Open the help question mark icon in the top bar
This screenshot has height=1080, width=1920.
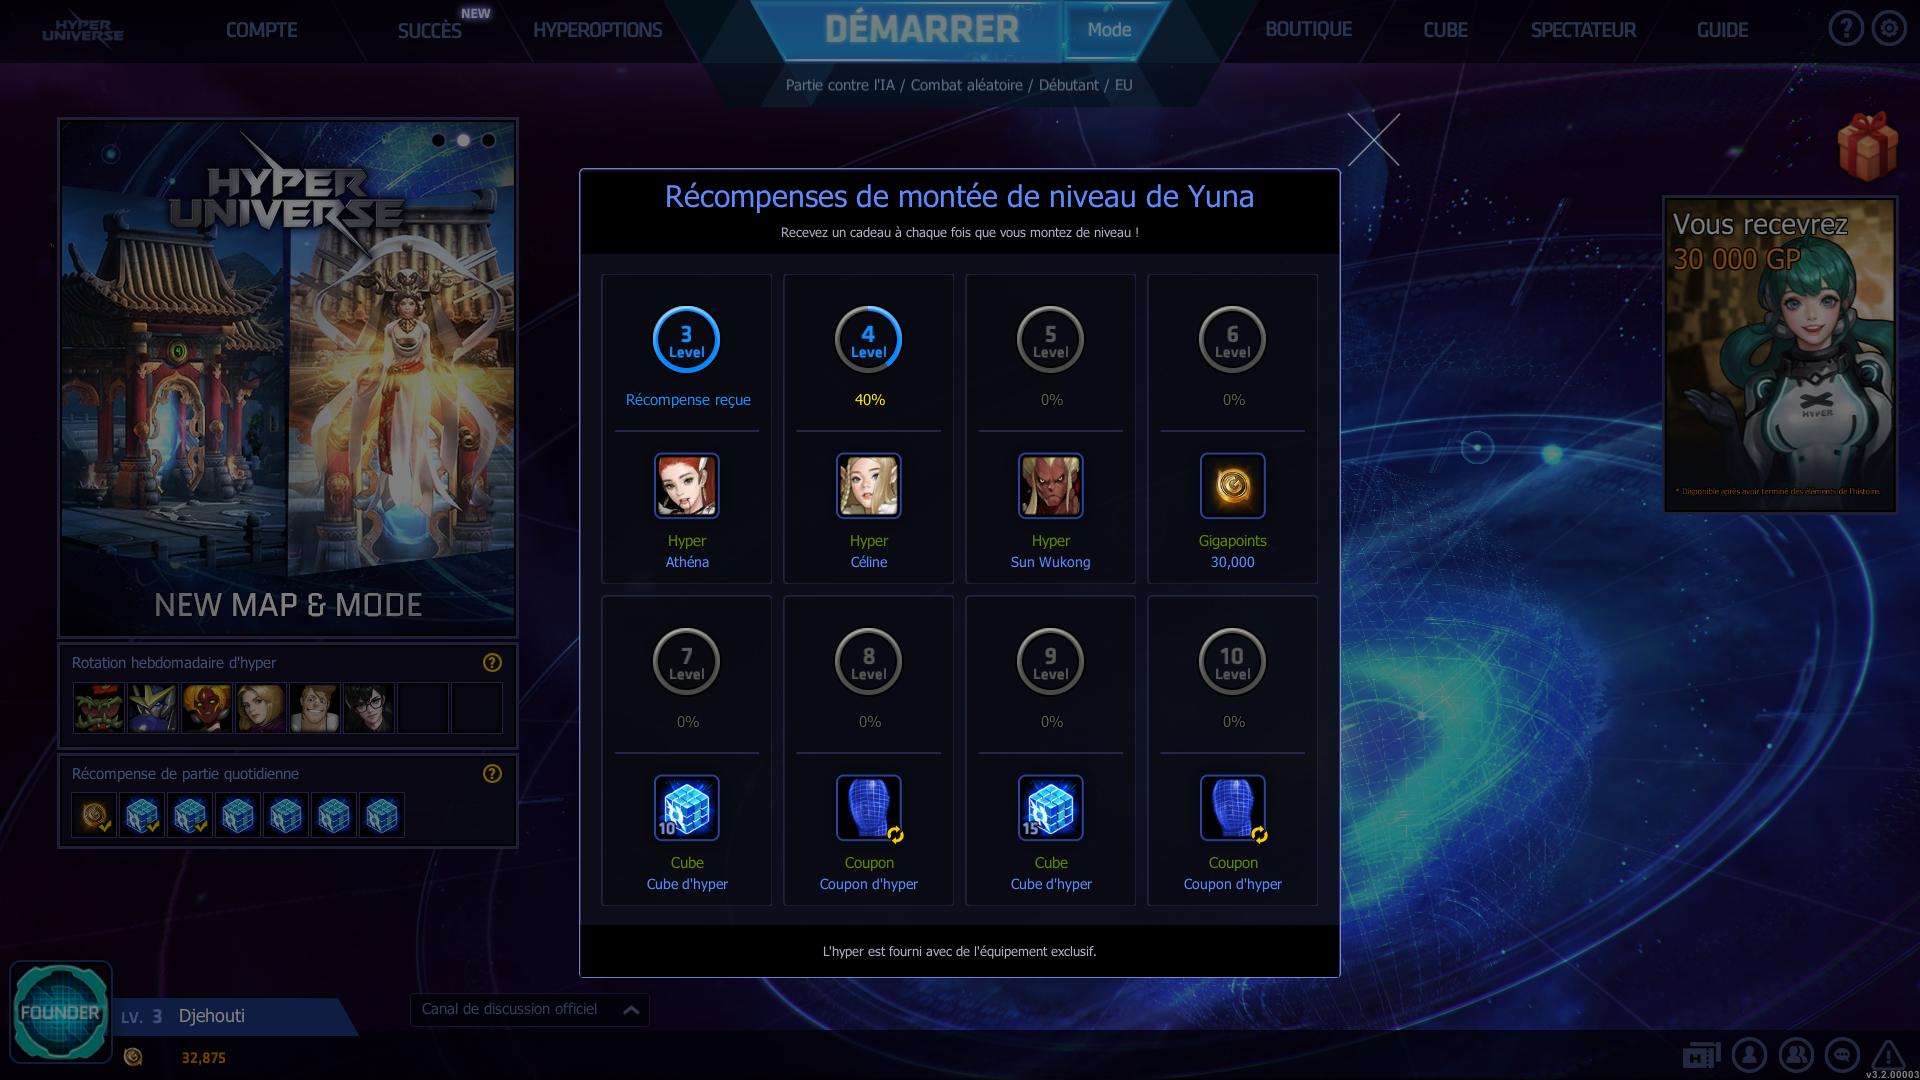pos(1845,29)
